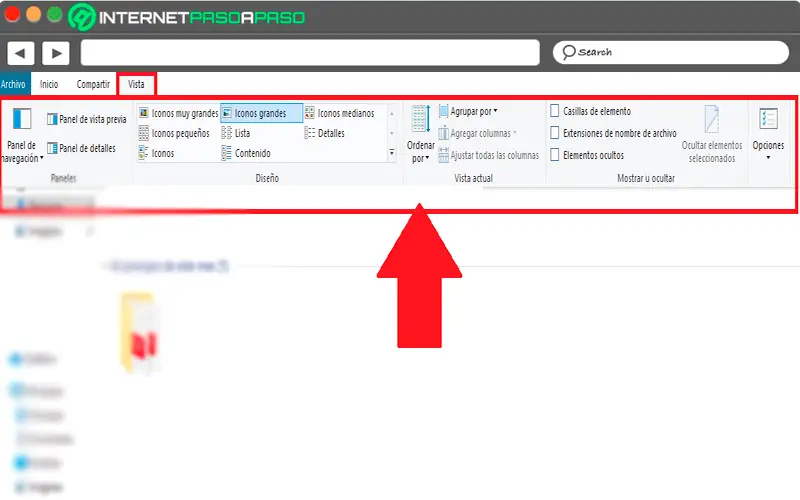Image resolution: width=800 pixels, height=500 pixels.
Task: Select Iconos grandes layout
Action: point(261,113)
